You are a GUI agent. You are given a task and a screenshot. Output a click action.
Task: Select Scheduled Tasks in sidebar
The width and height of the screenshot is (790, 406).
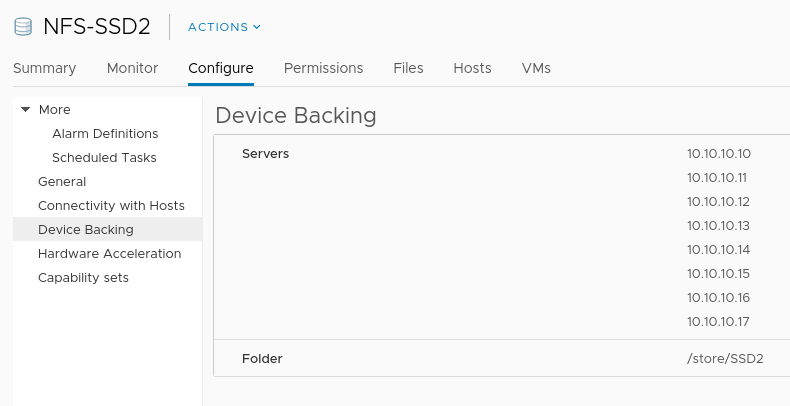click(104, 157)
